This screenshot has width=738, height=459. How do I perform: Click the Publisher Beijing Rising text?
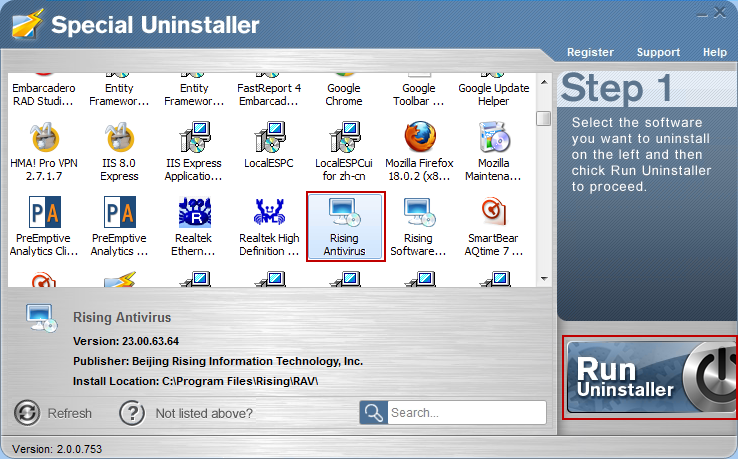218,361
